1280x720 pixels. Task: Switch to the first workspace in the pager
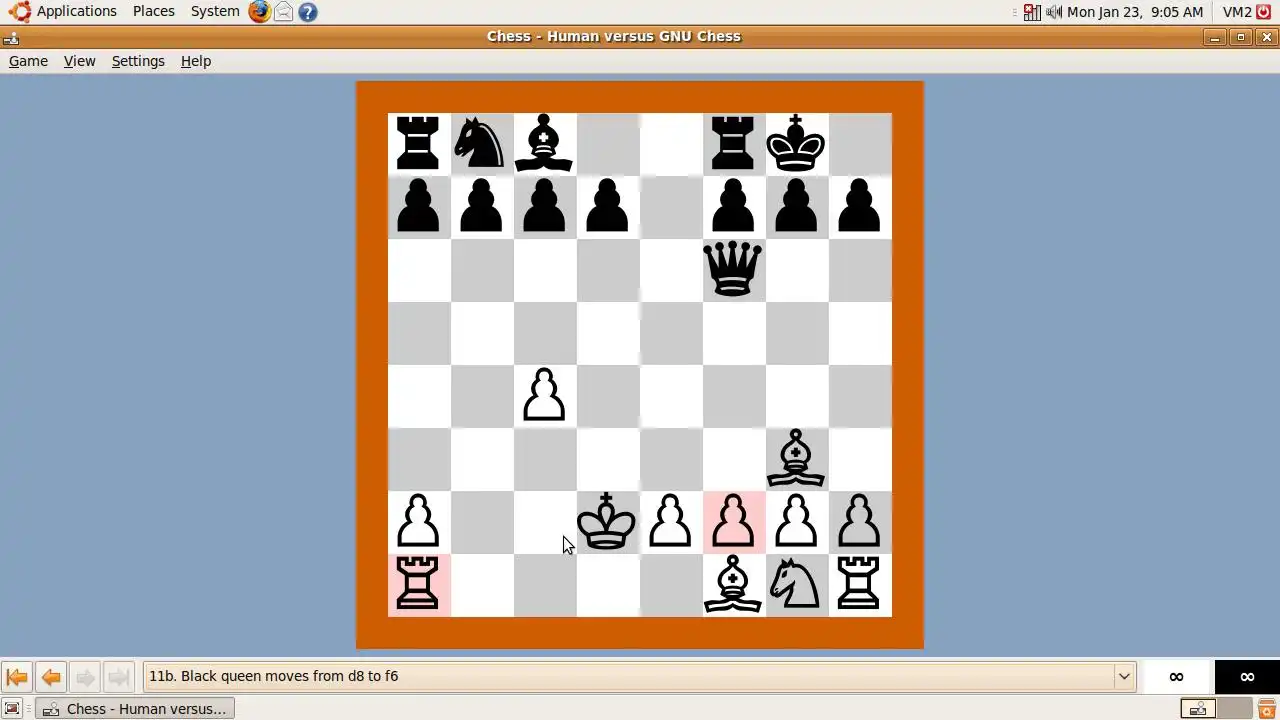(x=1197, y=709)
